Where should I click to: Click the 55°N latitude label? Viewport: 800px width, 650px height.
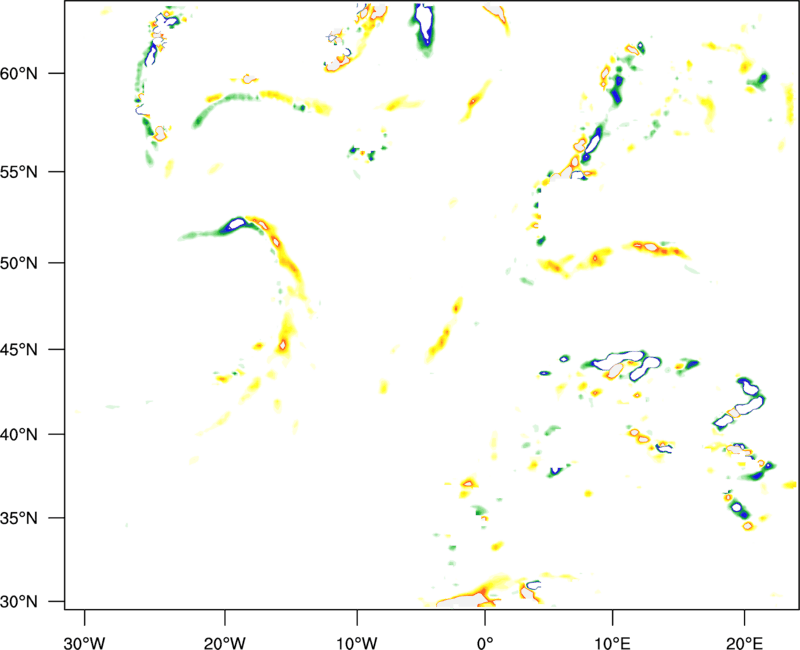(x=19, y=172)
